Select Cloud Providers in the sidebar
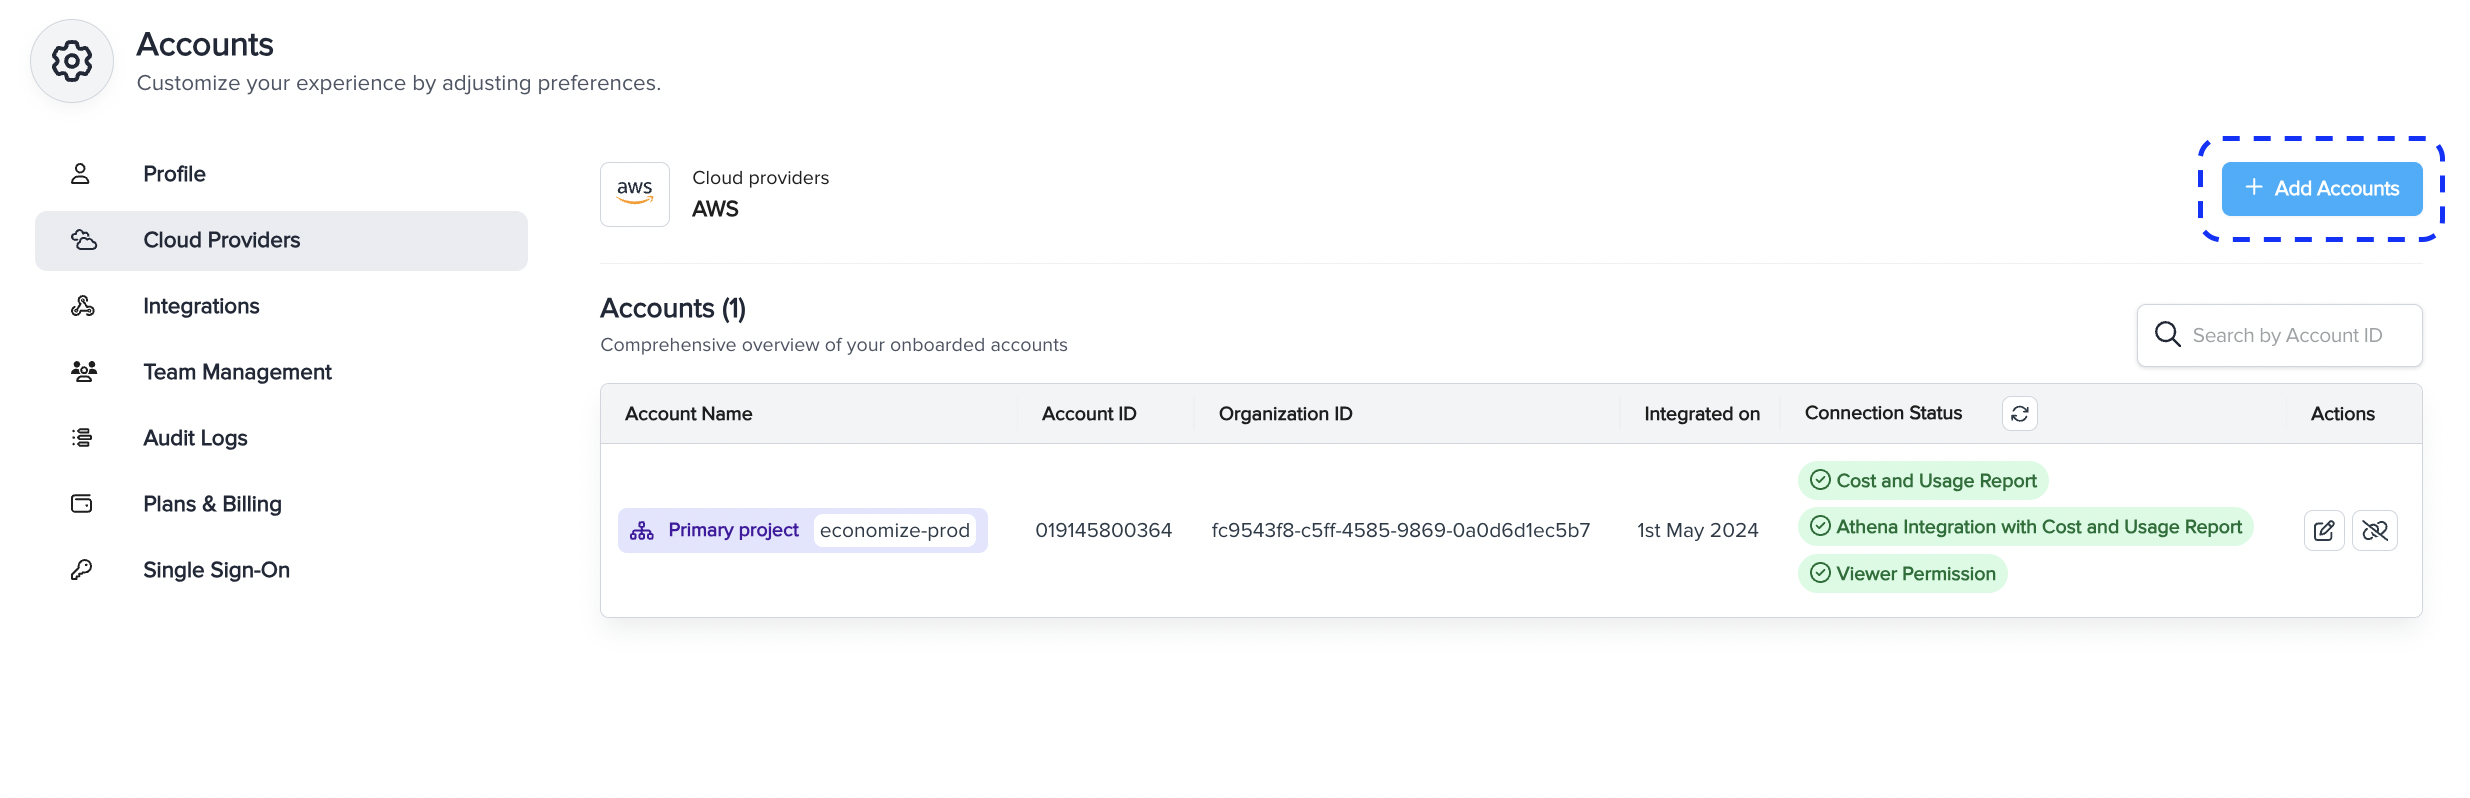The height and width of the screenshot is (798, 2470). point(221,240)
